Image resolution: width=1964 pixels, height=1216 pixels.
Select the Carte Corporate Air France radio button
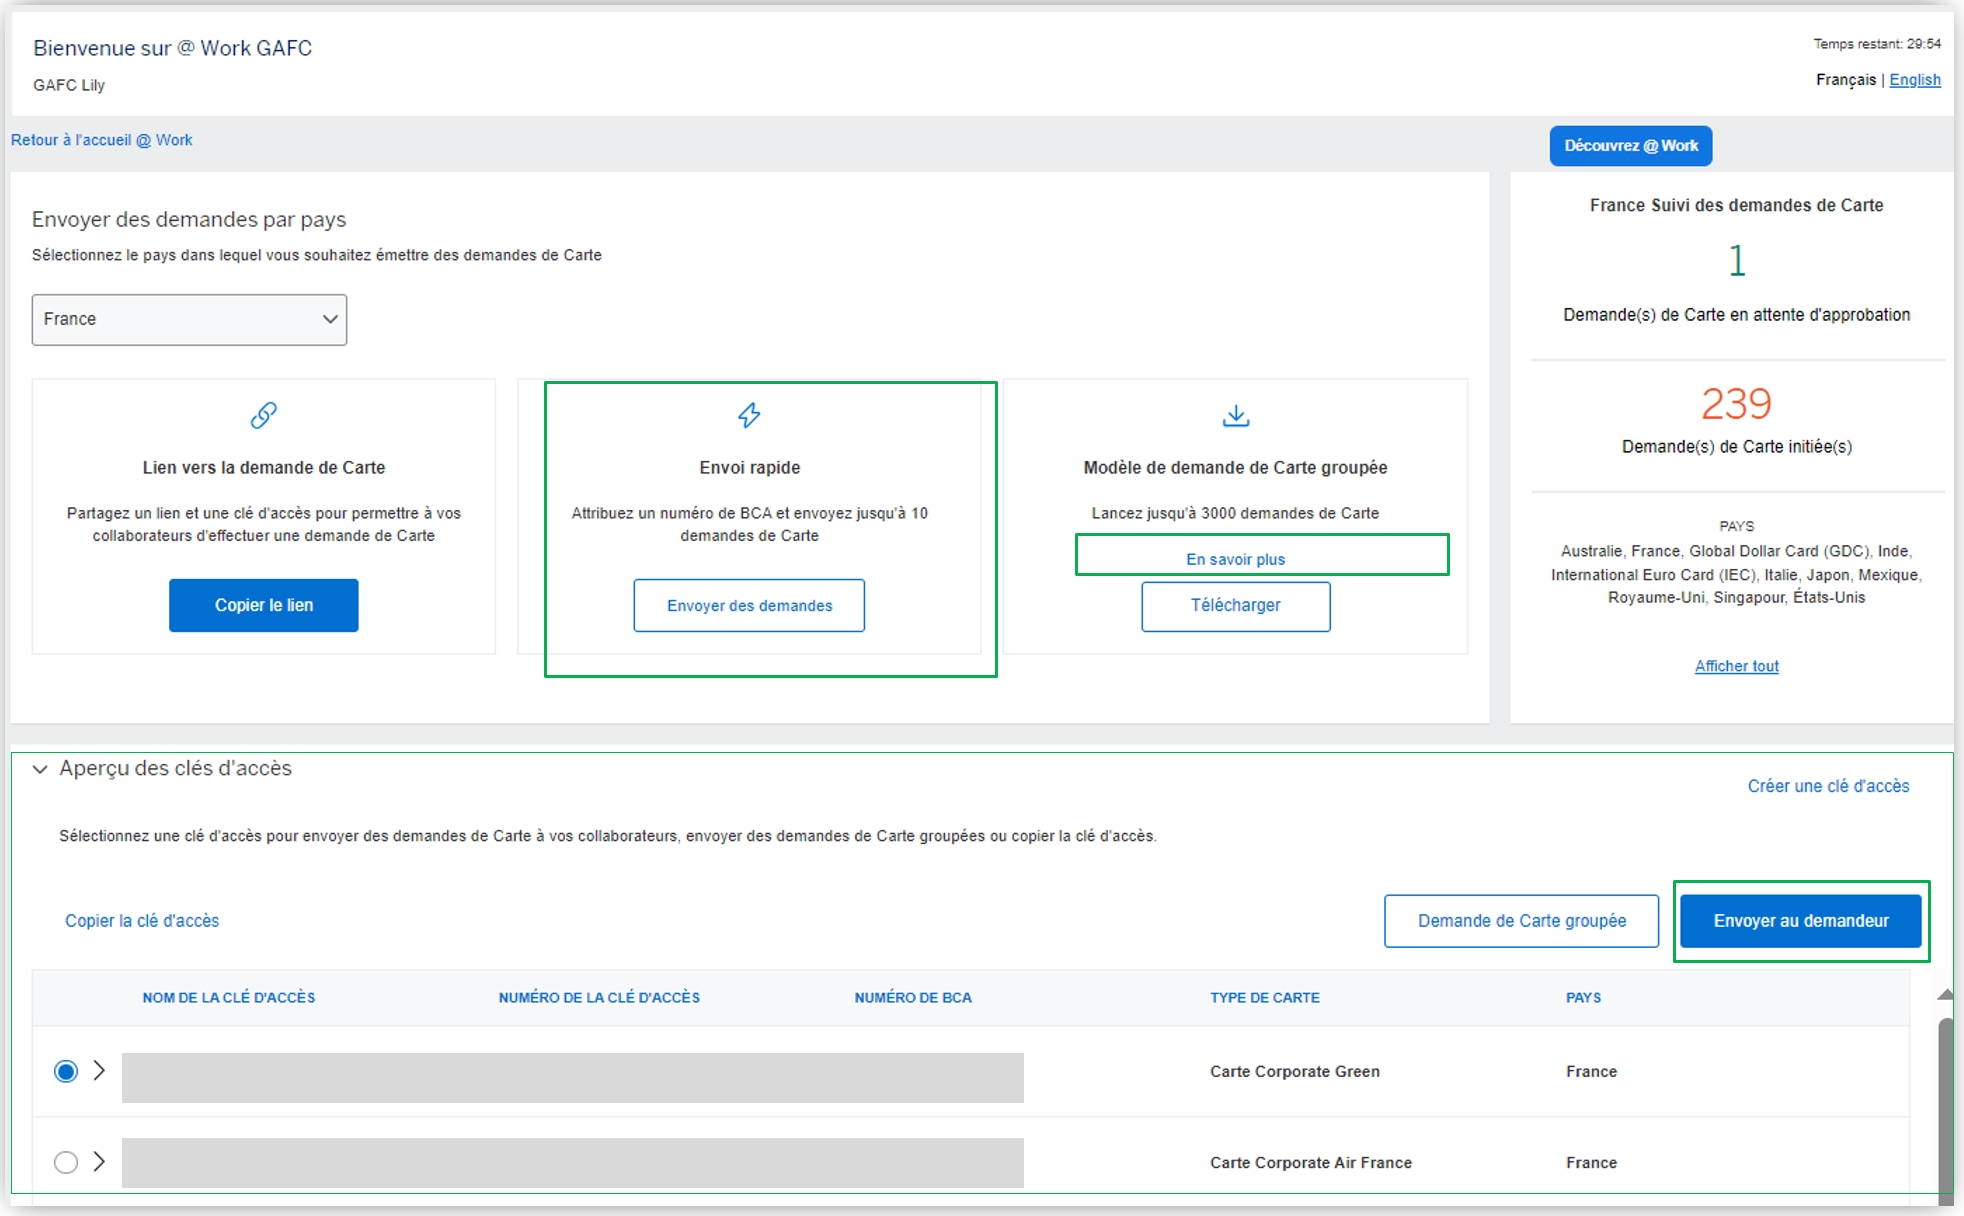click(66, 1162)
